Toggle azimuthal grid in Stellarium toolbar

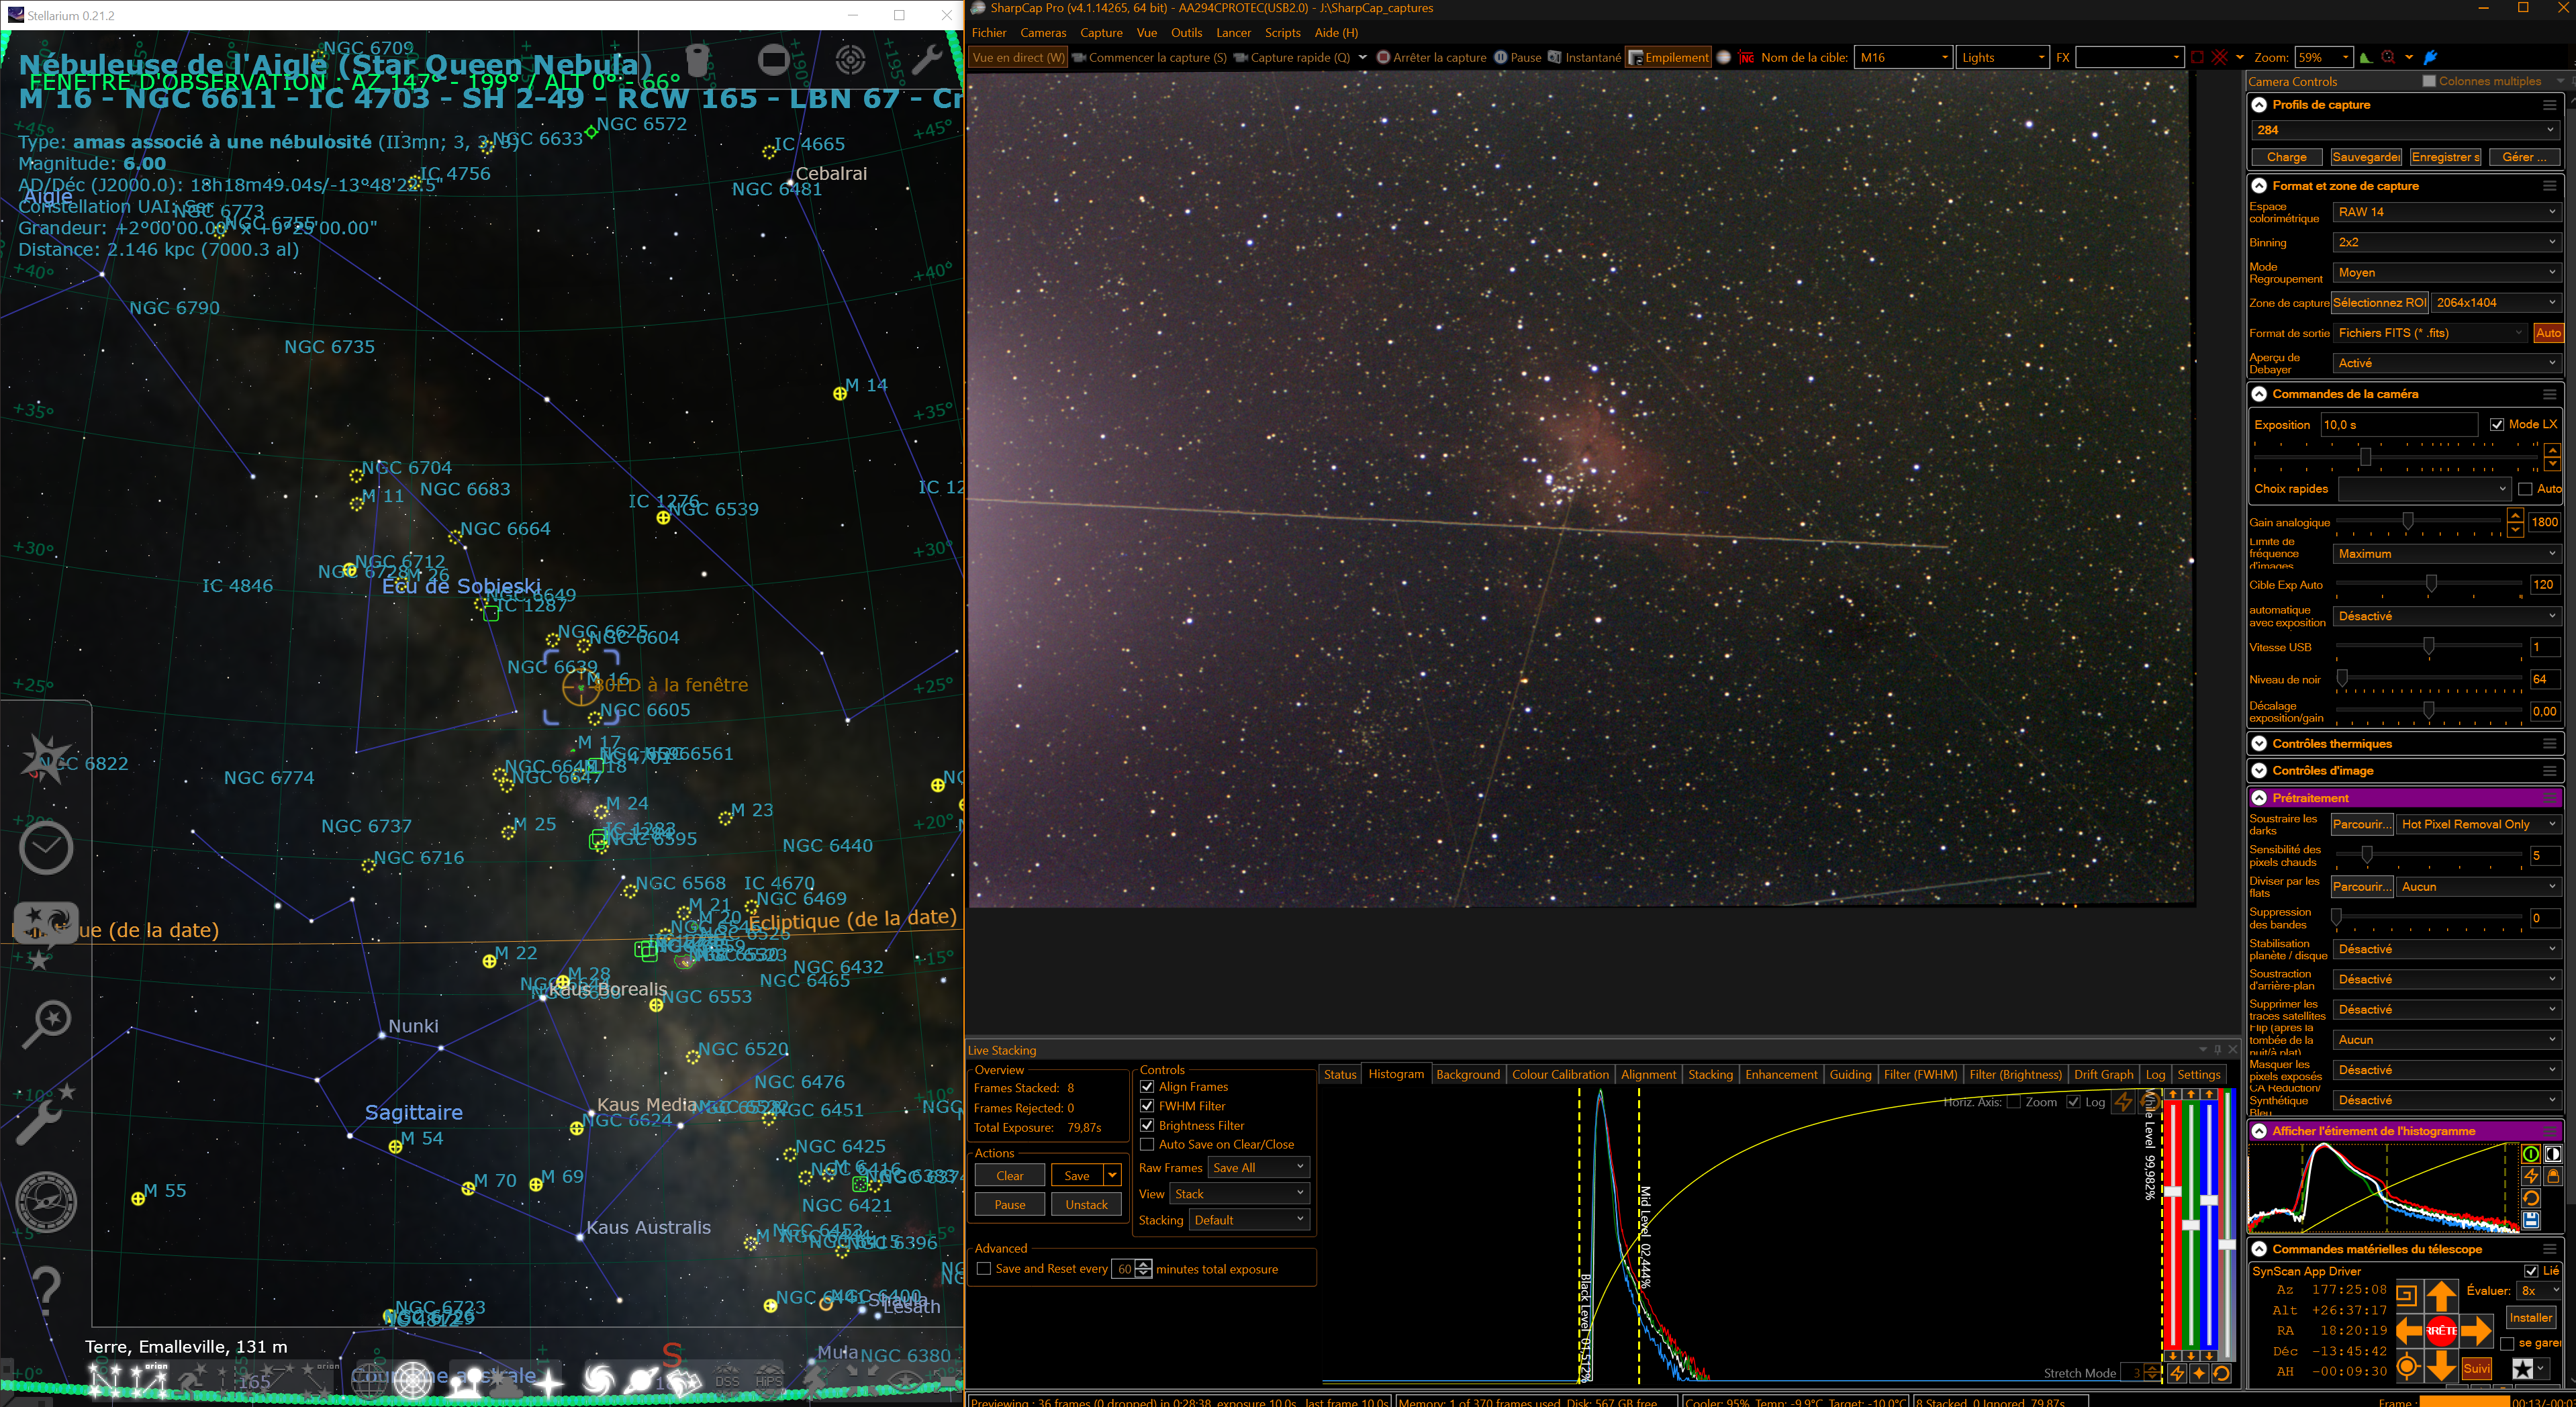click(413, 1381)
